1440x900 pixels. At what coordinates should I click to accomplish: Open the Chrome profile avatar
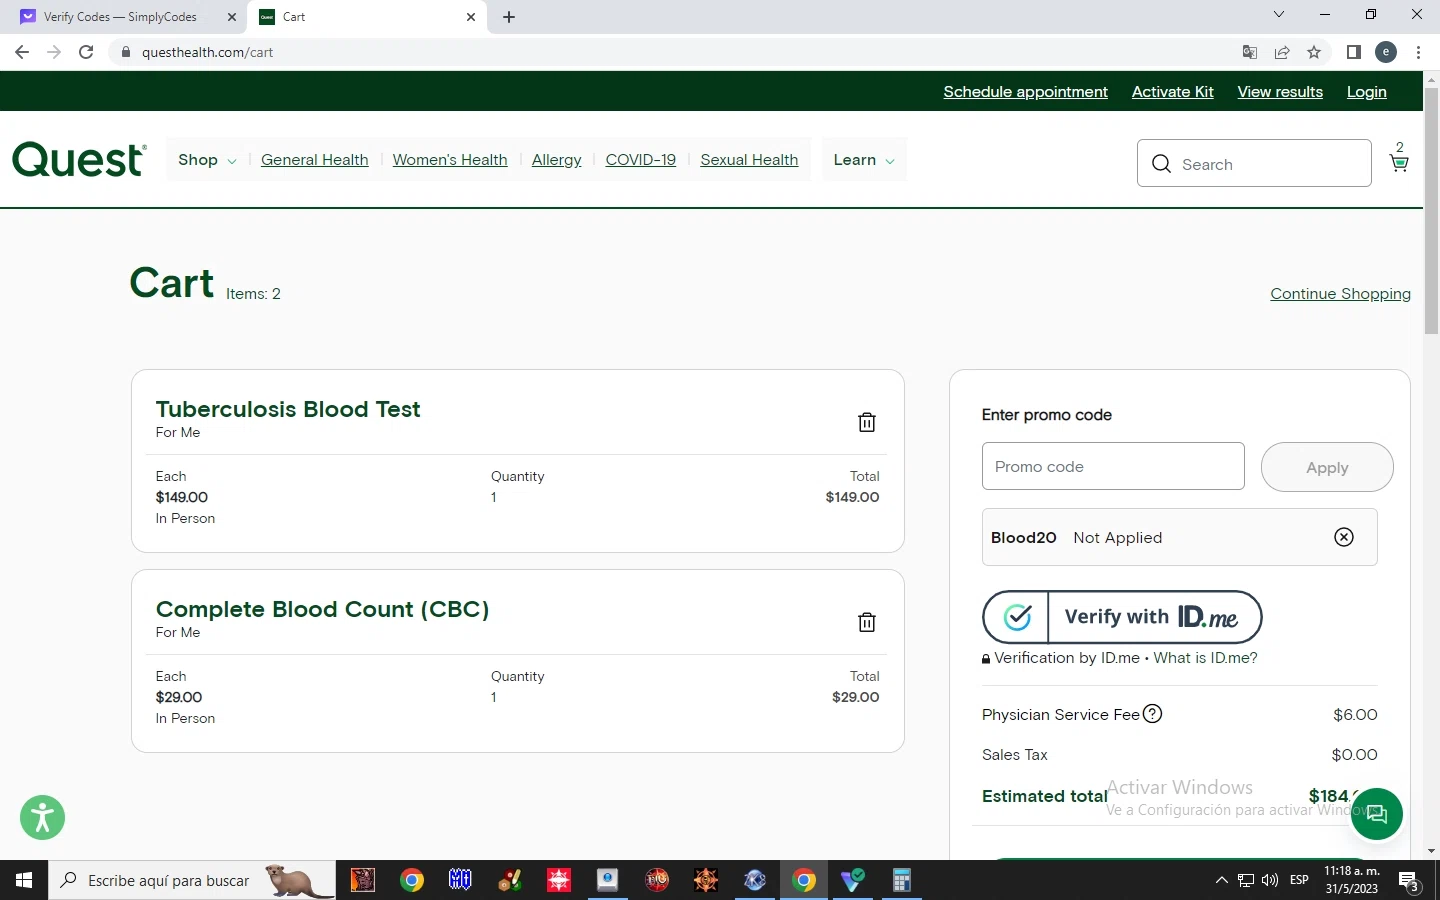1386,52
